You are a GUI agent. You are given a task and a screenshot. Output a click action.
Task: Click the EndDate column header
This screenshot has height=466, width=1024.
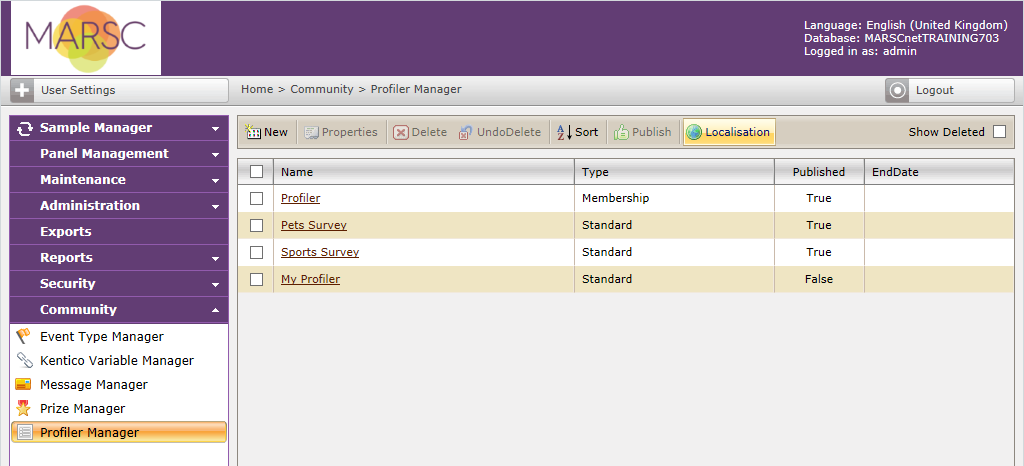click(940, 172)
